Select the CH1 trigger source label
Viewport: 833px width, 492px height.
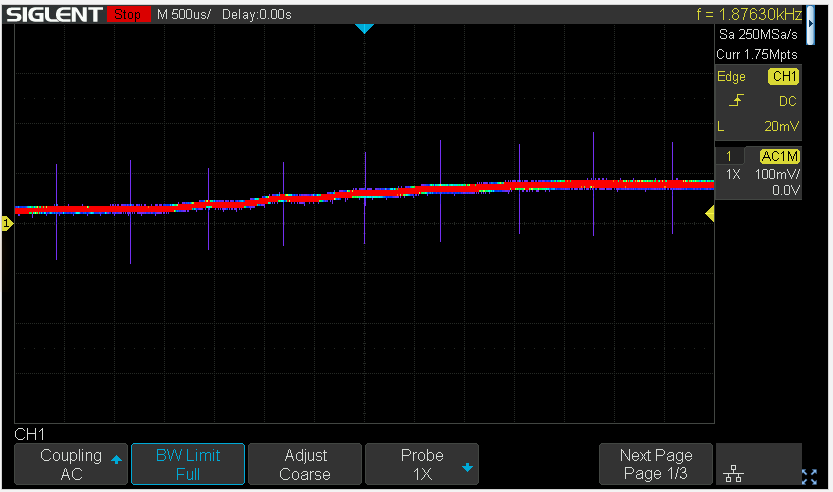pyautogui.click(x=784, y=77)
